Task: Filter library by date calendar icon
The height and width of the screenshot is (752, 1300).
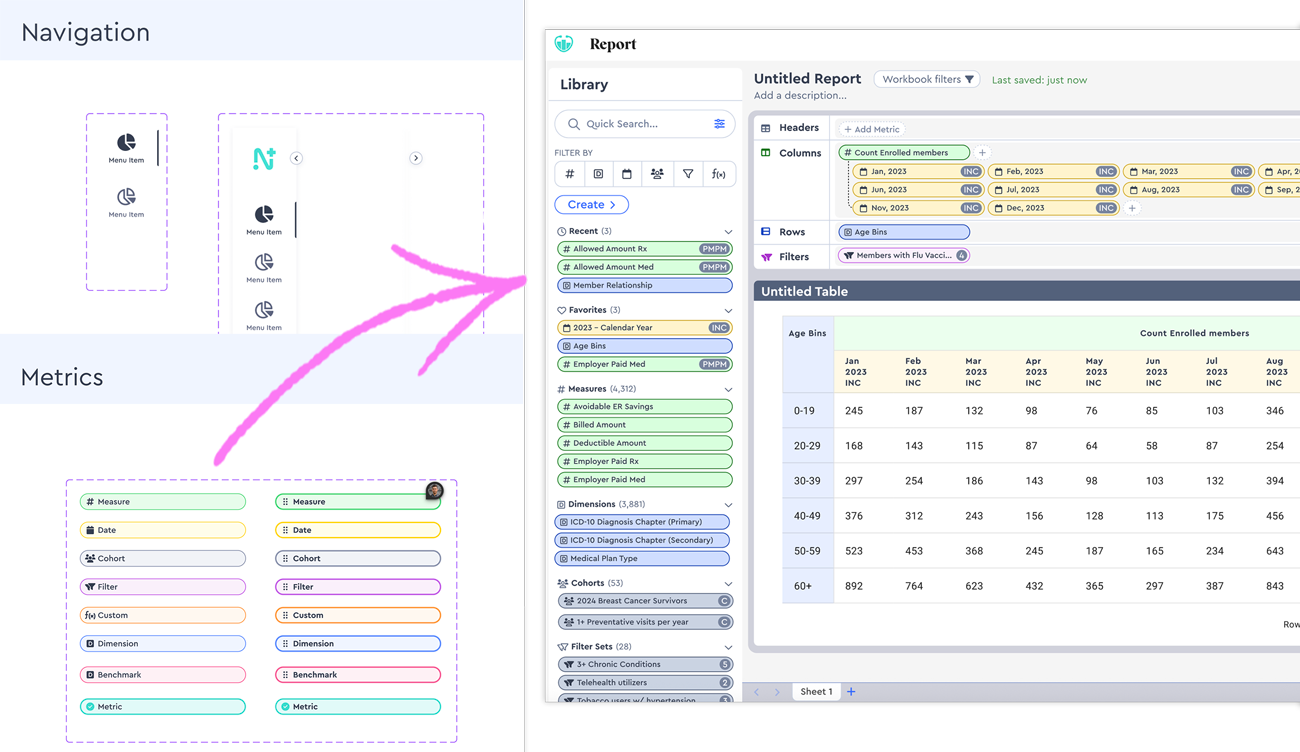Action: [627, 174]
